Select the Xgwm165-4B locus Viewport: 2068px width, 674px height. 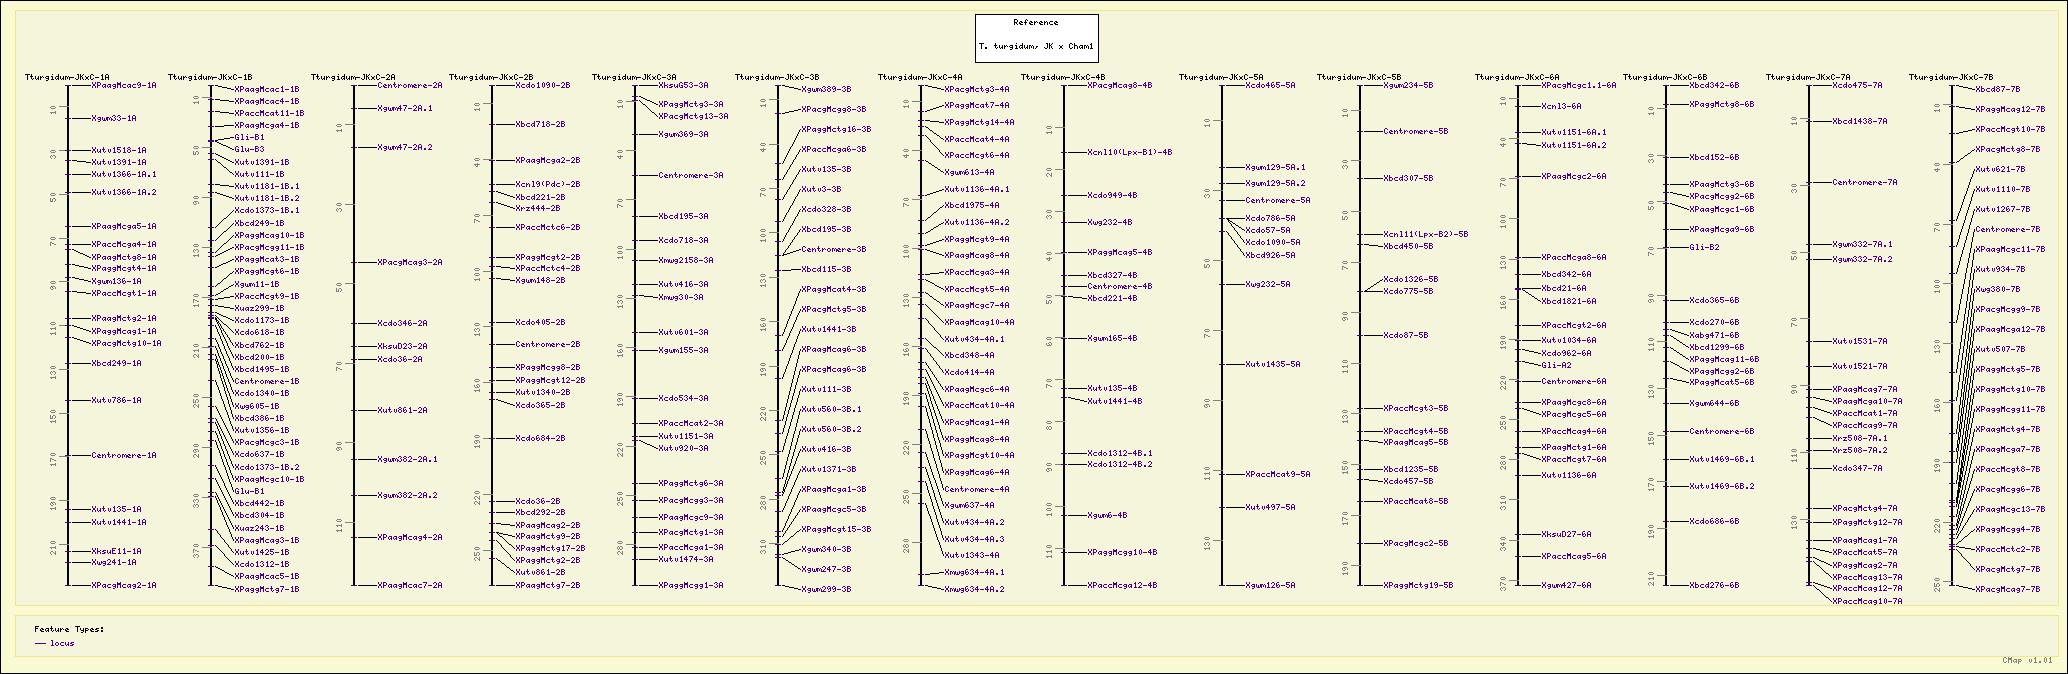click(x=1112, y=339)
